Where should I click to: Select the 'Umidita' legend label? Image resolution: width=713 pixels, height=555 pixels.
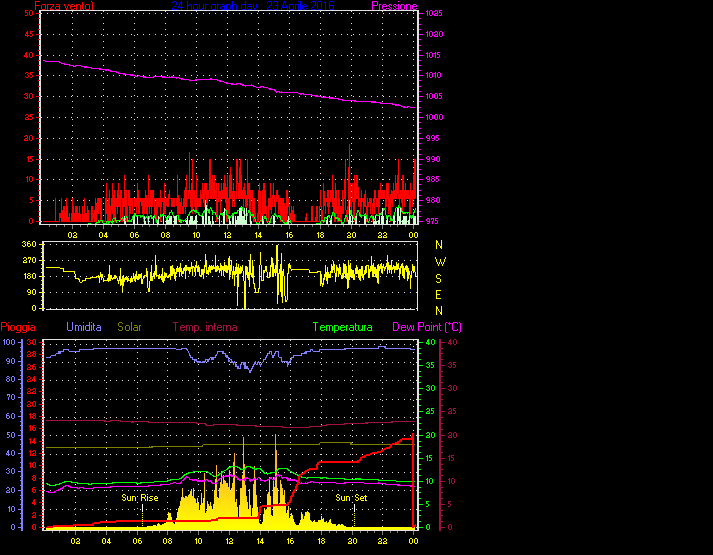coord(84,327)
